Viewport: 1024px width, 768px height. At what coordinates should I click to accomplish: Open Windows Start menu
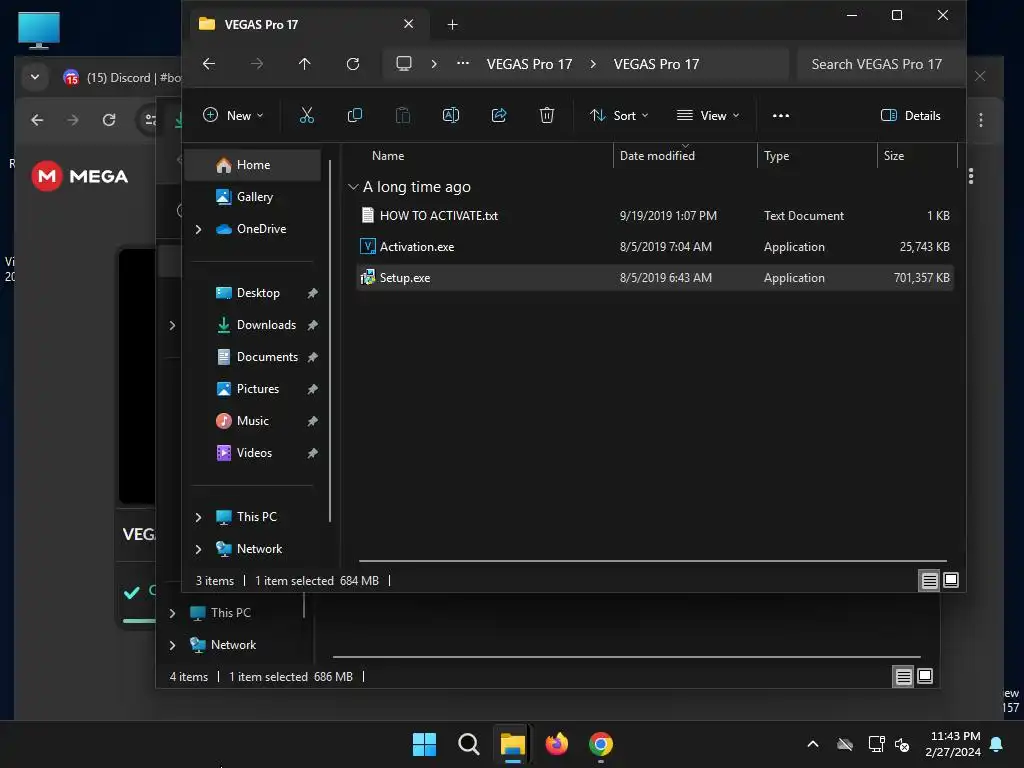[x=424, y=744]
